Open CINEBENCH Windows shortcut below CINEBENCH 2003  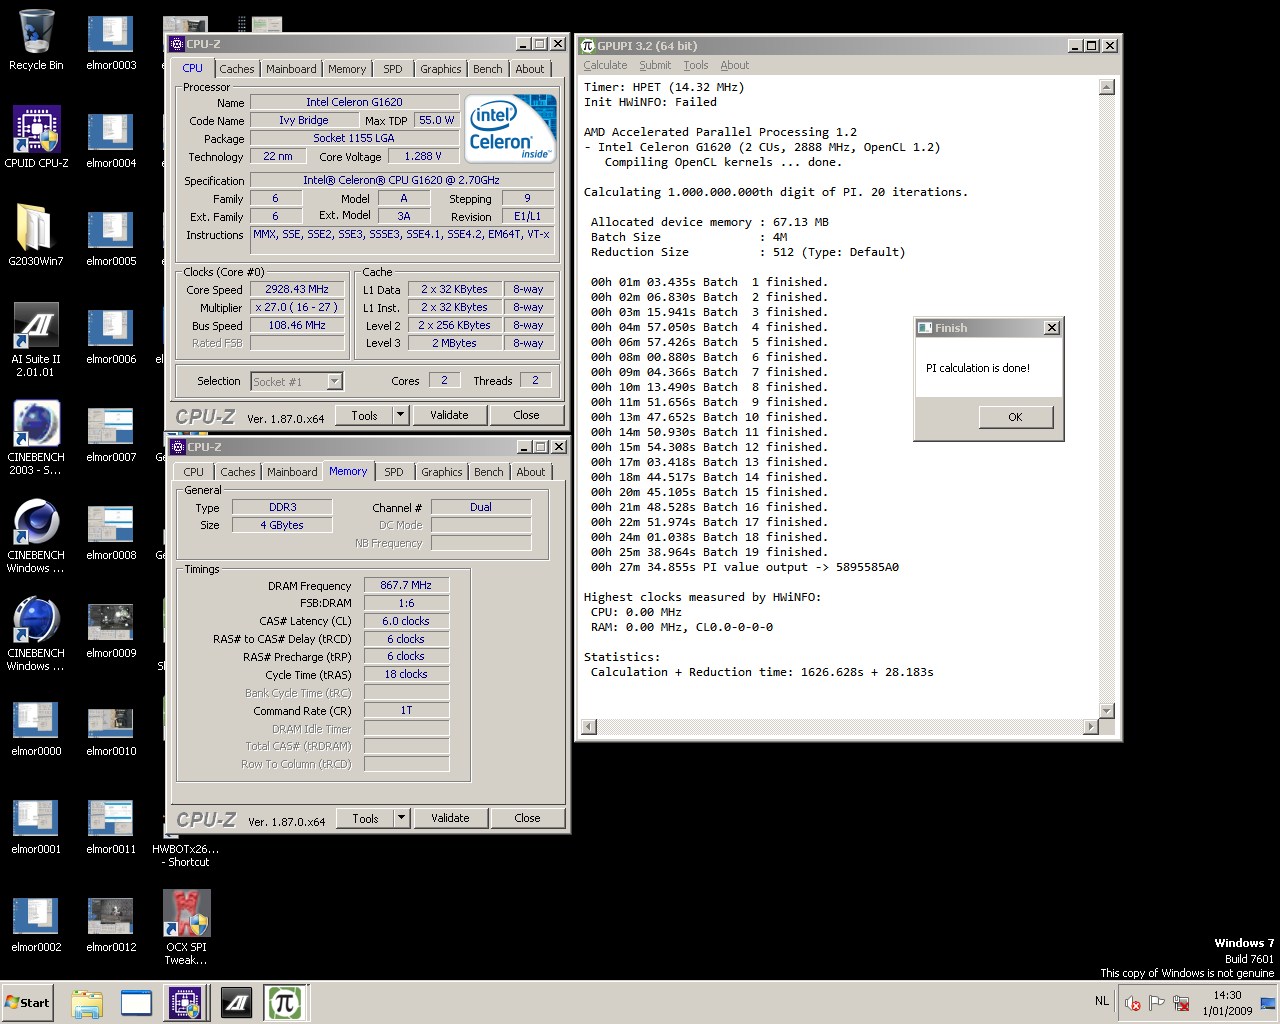36,535
